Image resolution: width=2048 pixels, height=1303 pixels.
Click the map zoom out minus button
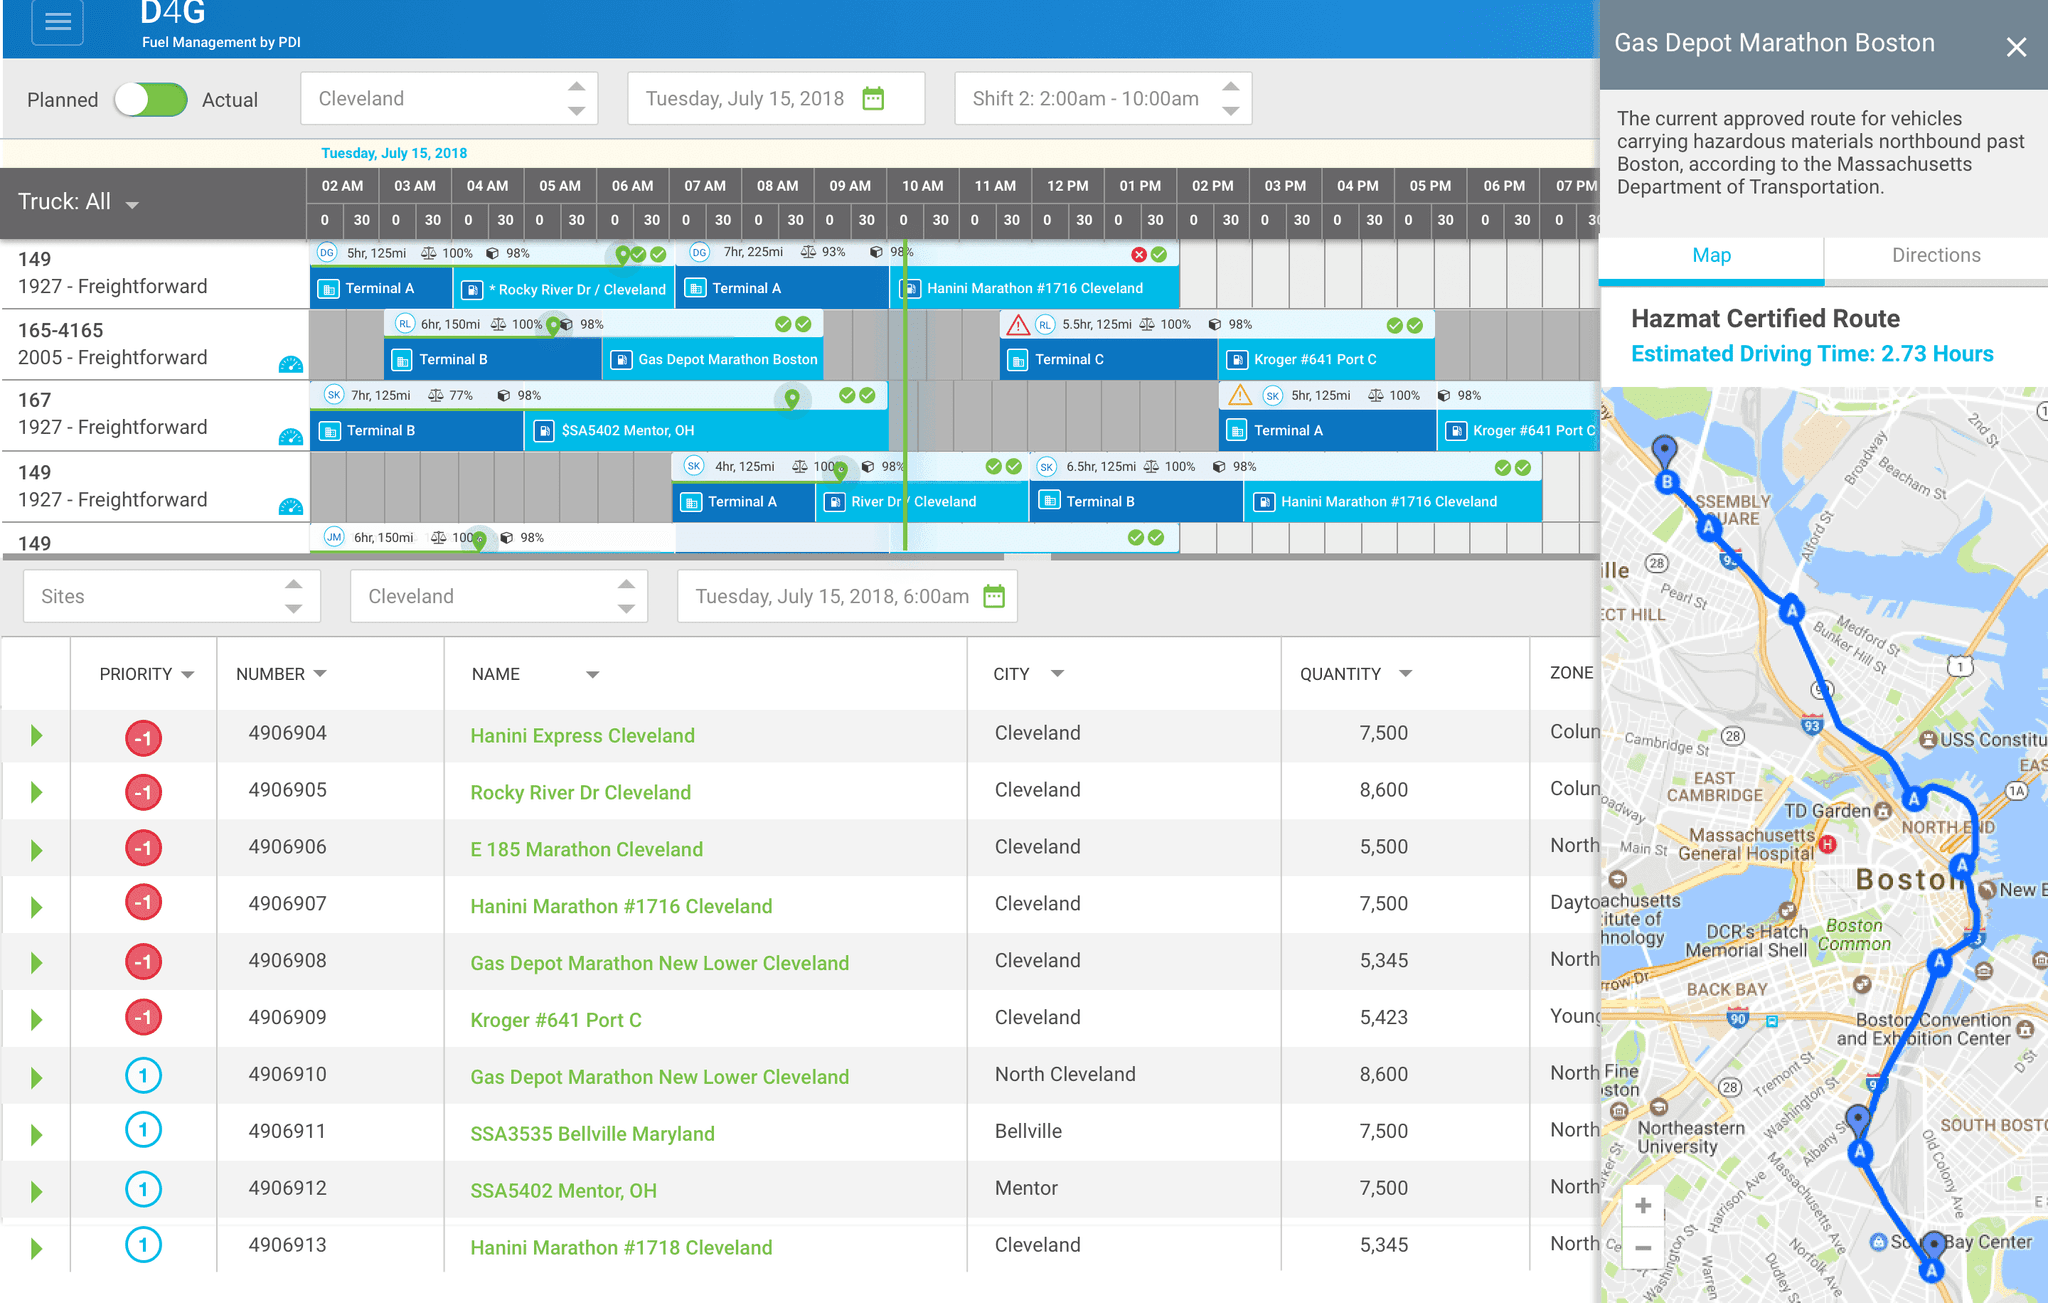point(1642,1248)
